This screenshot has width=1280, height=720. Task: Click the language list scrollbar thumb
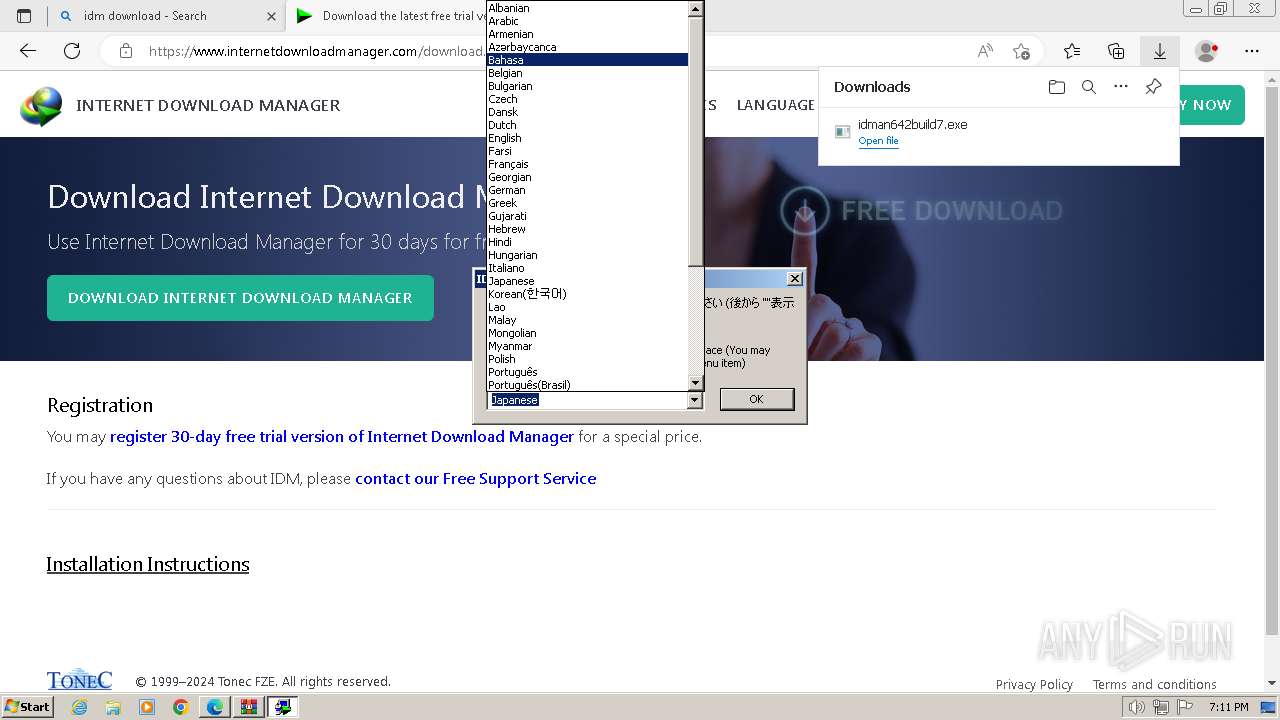[x=695, y=140]
